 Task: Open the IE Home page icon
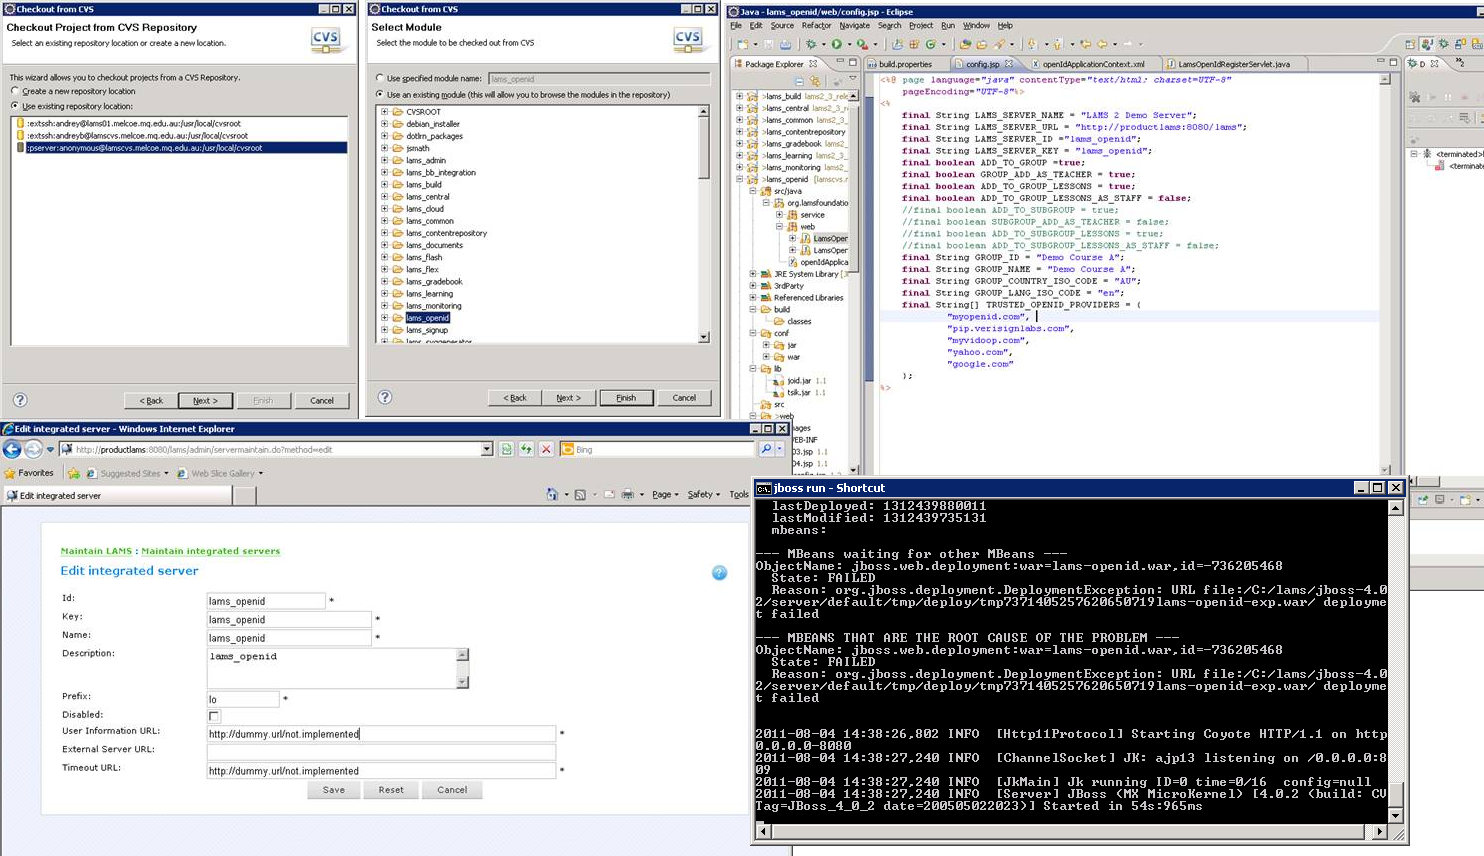pyautogui.click(x=552, y=495)
